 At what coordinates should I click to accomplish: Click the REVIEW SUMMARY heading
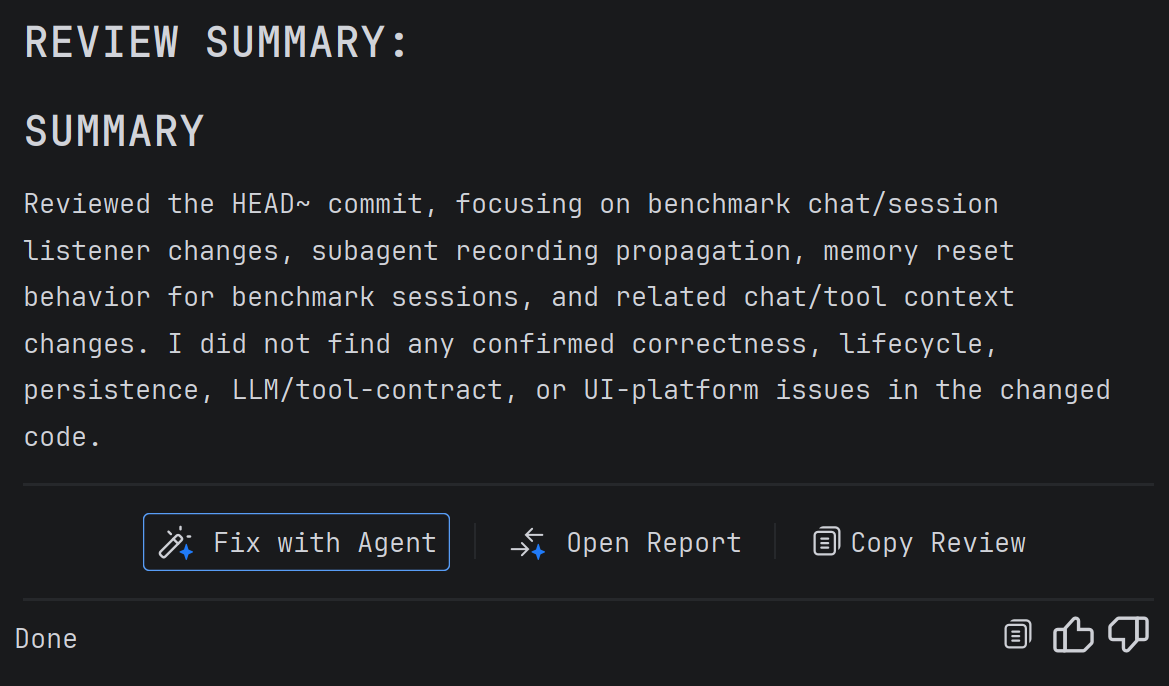click(216, 42)
